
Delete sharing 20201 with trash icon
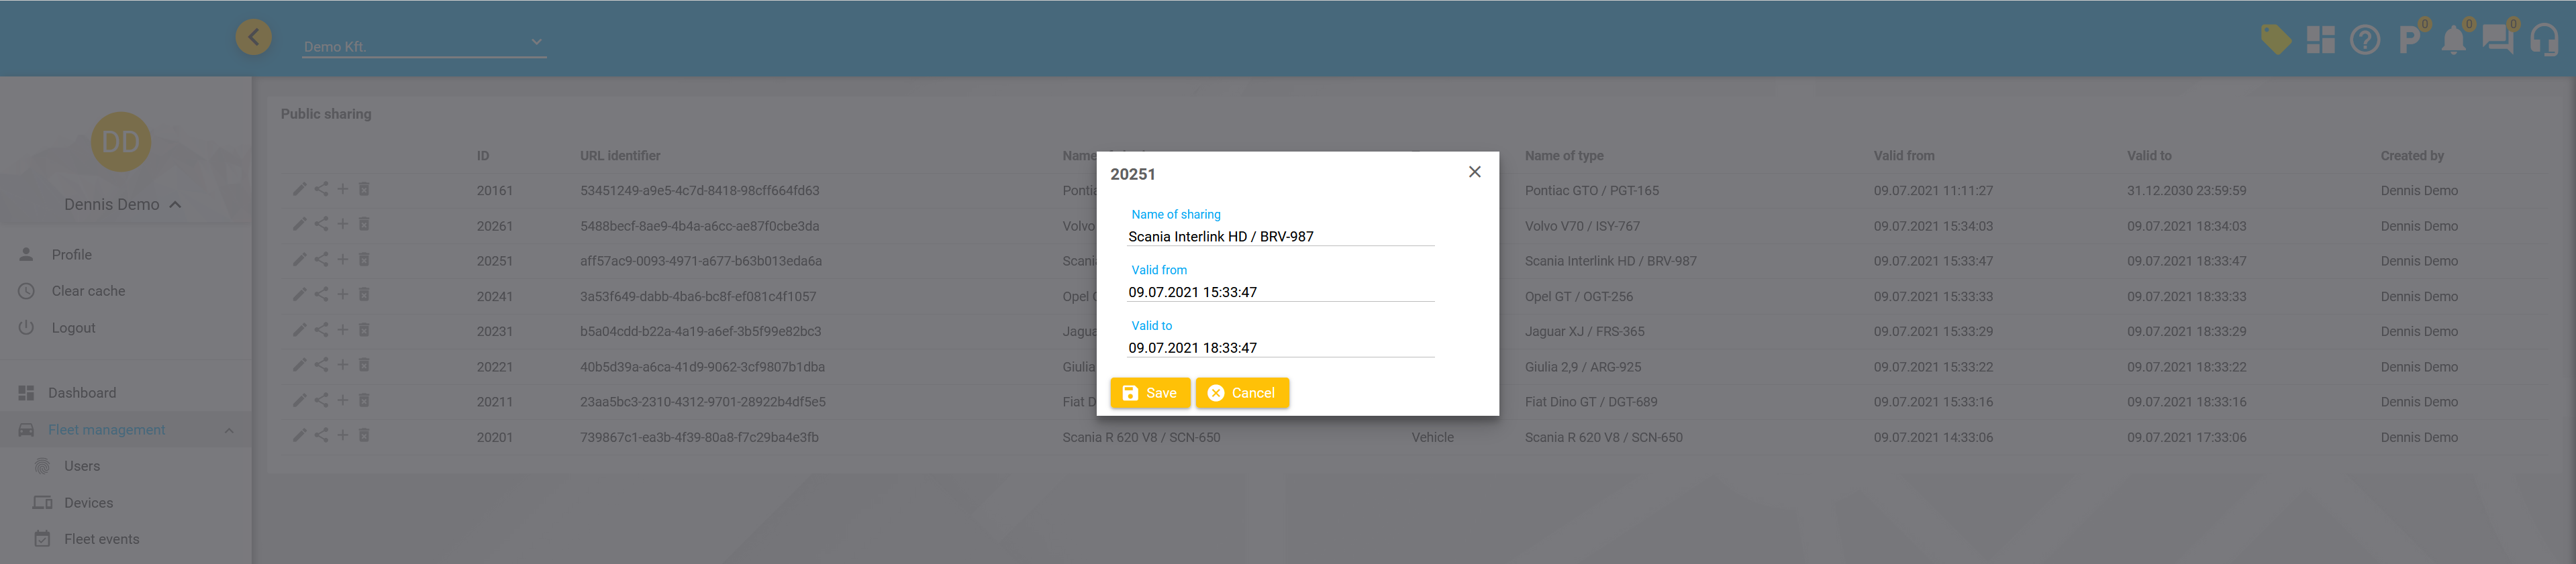364,436
